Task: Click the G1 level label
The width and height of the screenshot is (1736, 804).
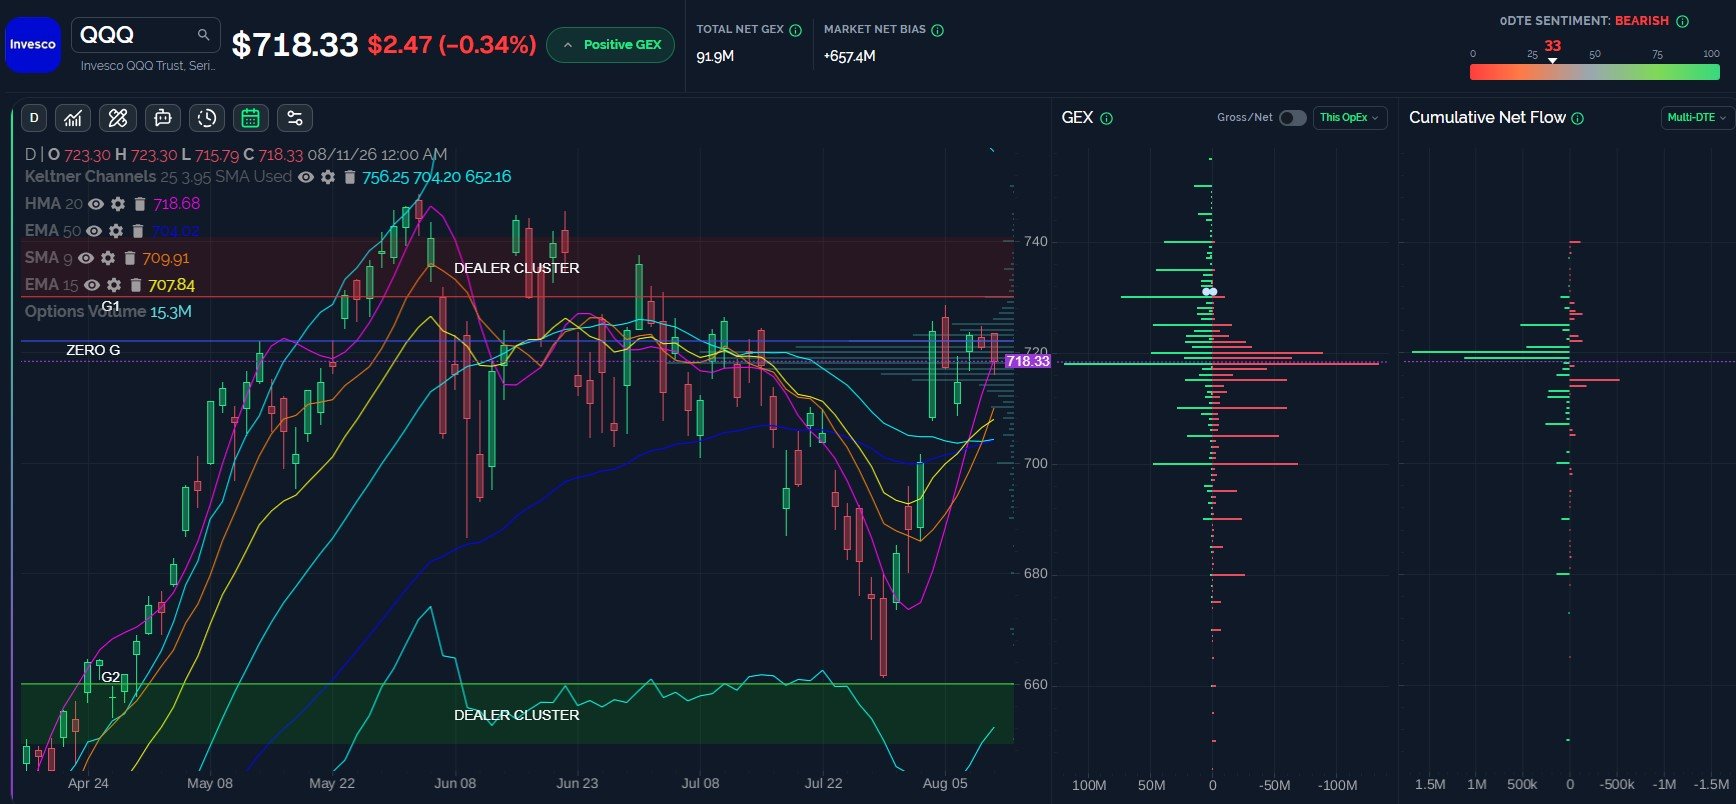Action: [x=111, y=306]
